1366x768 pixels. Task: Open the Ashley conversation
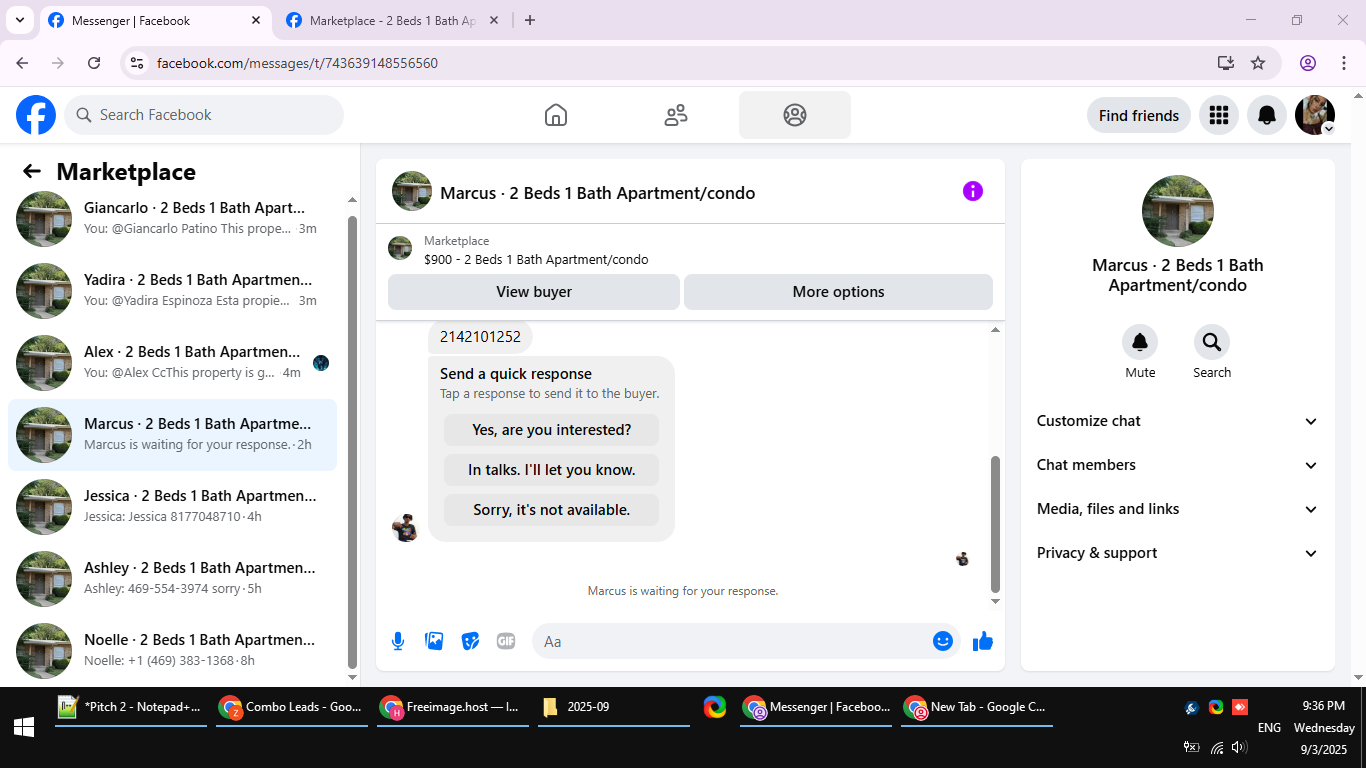pos(172,578)
